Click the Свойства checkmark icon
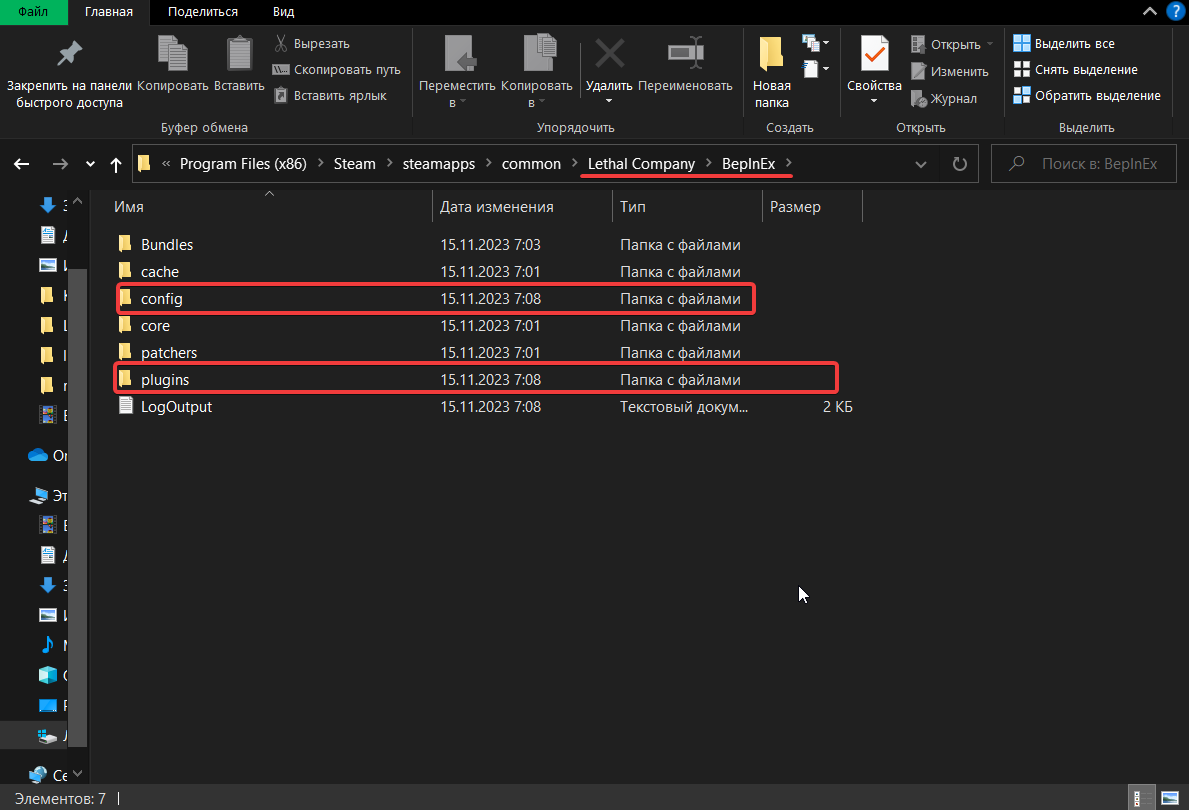Viewport: 1189px width, 810px height. pos(874,55)
